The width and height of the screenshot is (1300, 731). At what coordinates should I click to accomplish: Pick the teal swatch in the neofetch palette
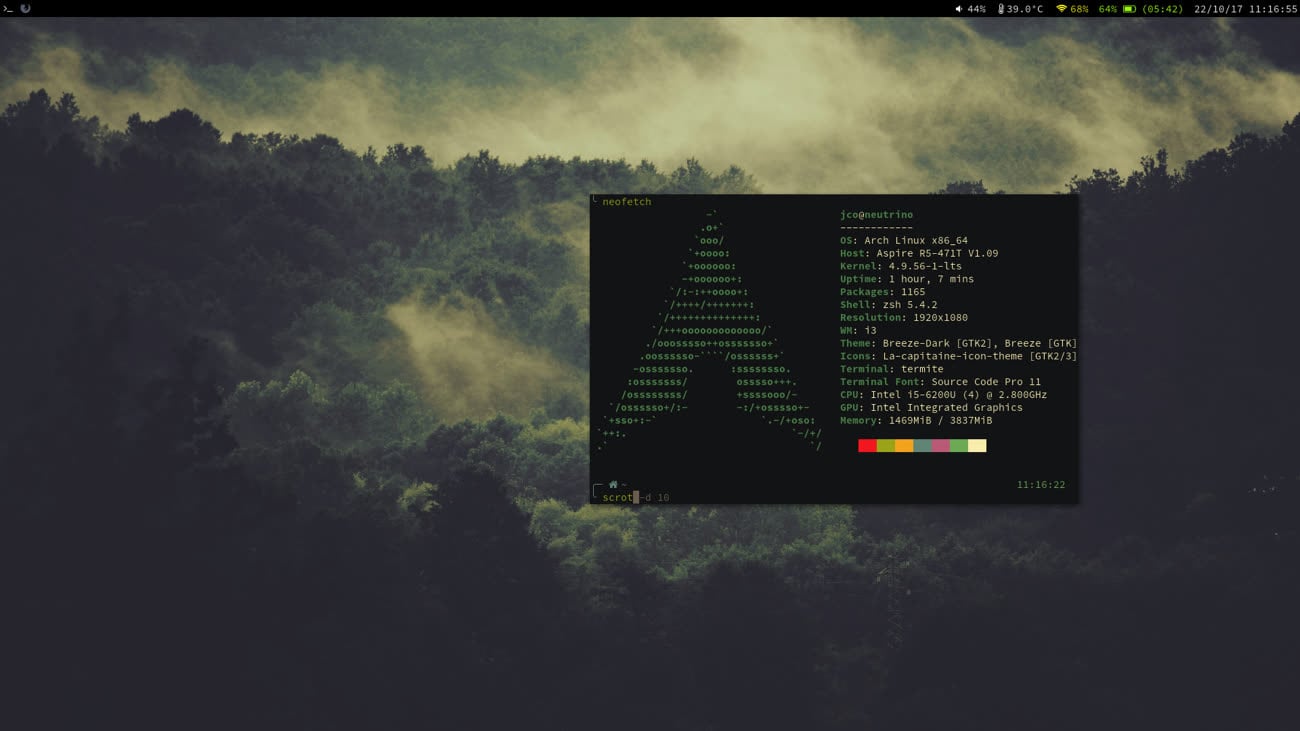click(x=922, y=446)
